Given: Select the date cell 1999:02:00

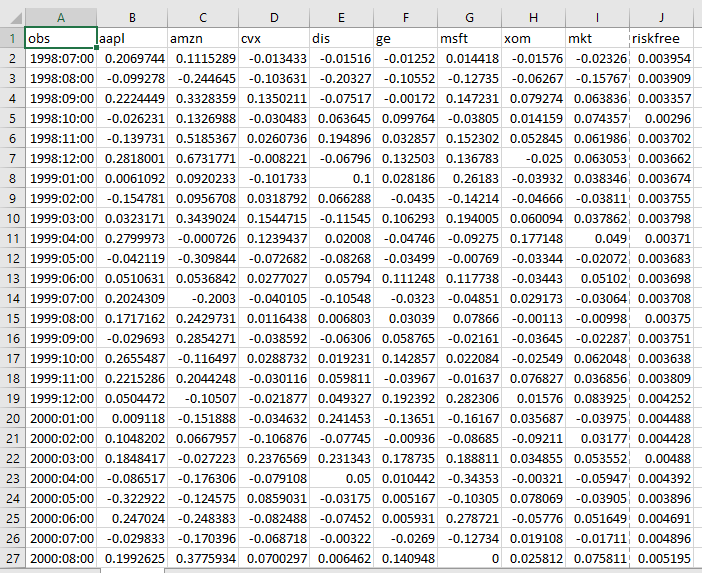Looking at the screenshot, I should tap(61, 199).
